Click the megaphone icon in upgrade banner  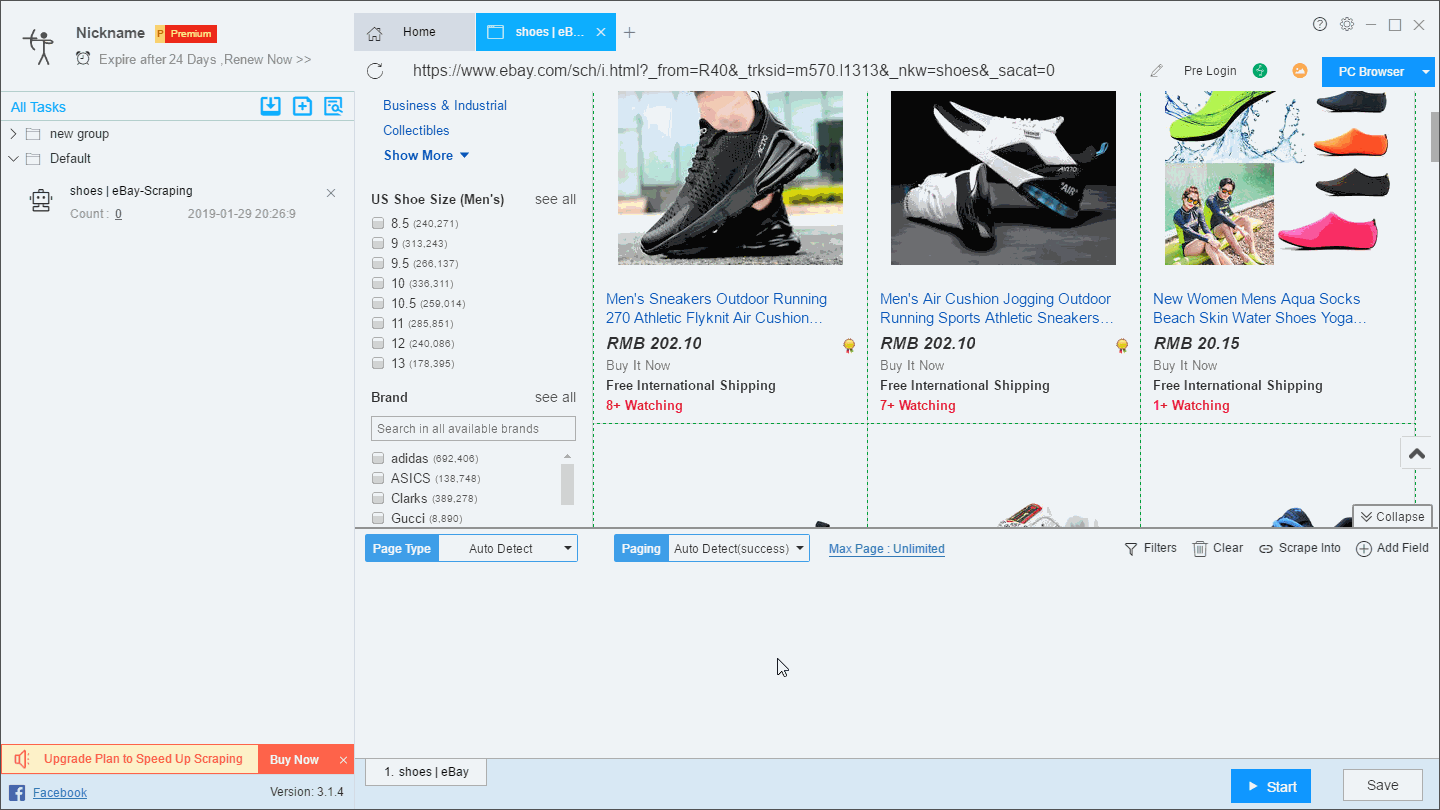22,759
